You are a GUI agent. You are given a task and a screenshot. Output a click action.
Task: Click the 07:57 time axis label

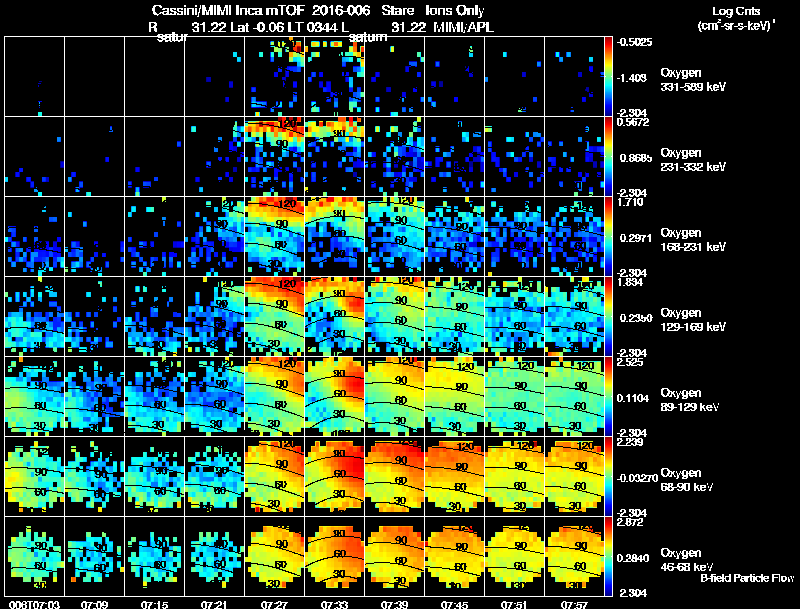[574, 604]
